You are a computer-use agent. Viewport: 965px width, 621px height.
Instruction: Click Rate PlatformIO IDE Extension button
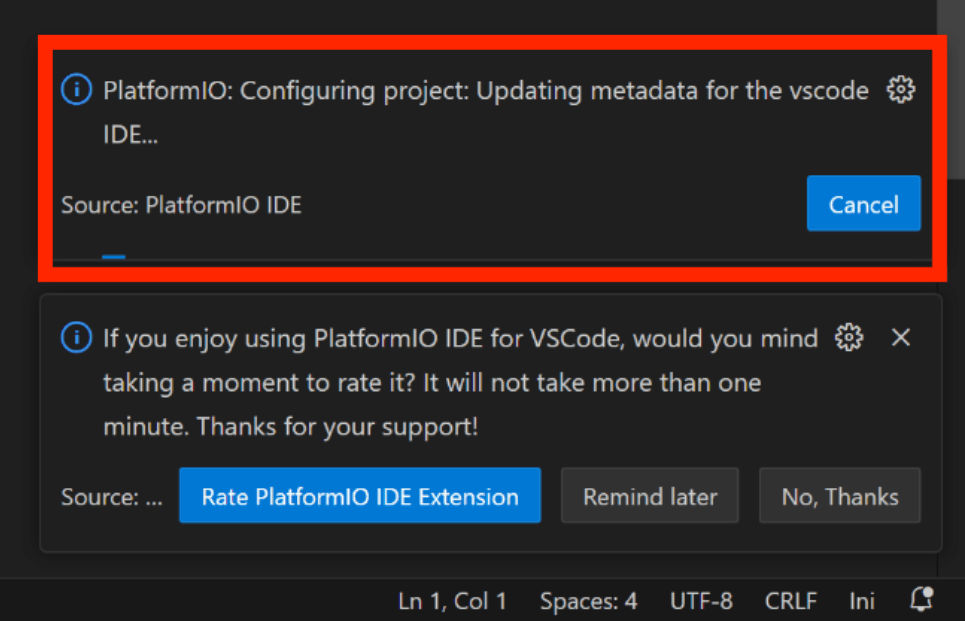pyautogui.click(x=360, y=495)
